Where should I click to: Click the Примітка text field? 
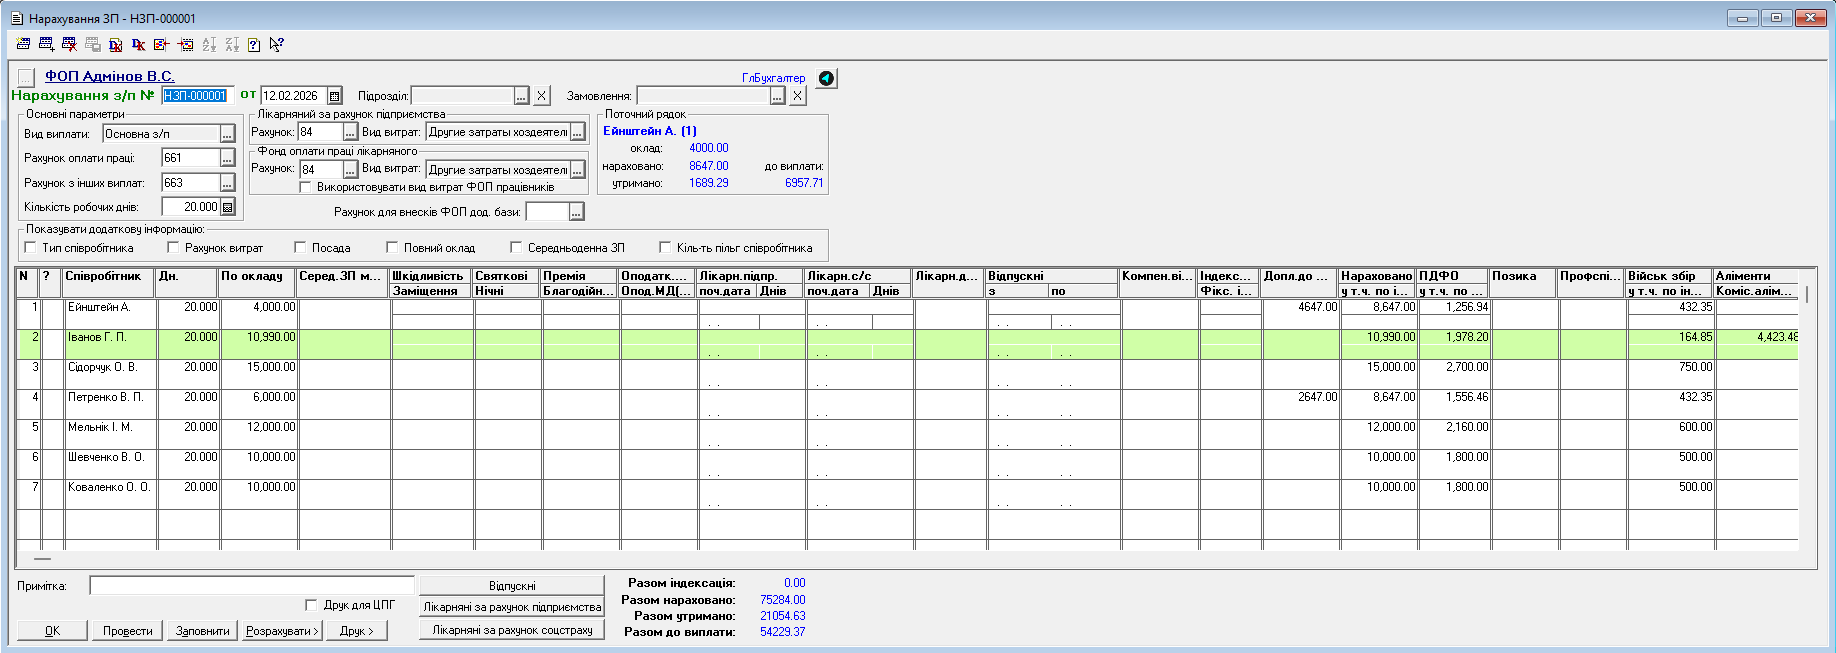(251, 586)
